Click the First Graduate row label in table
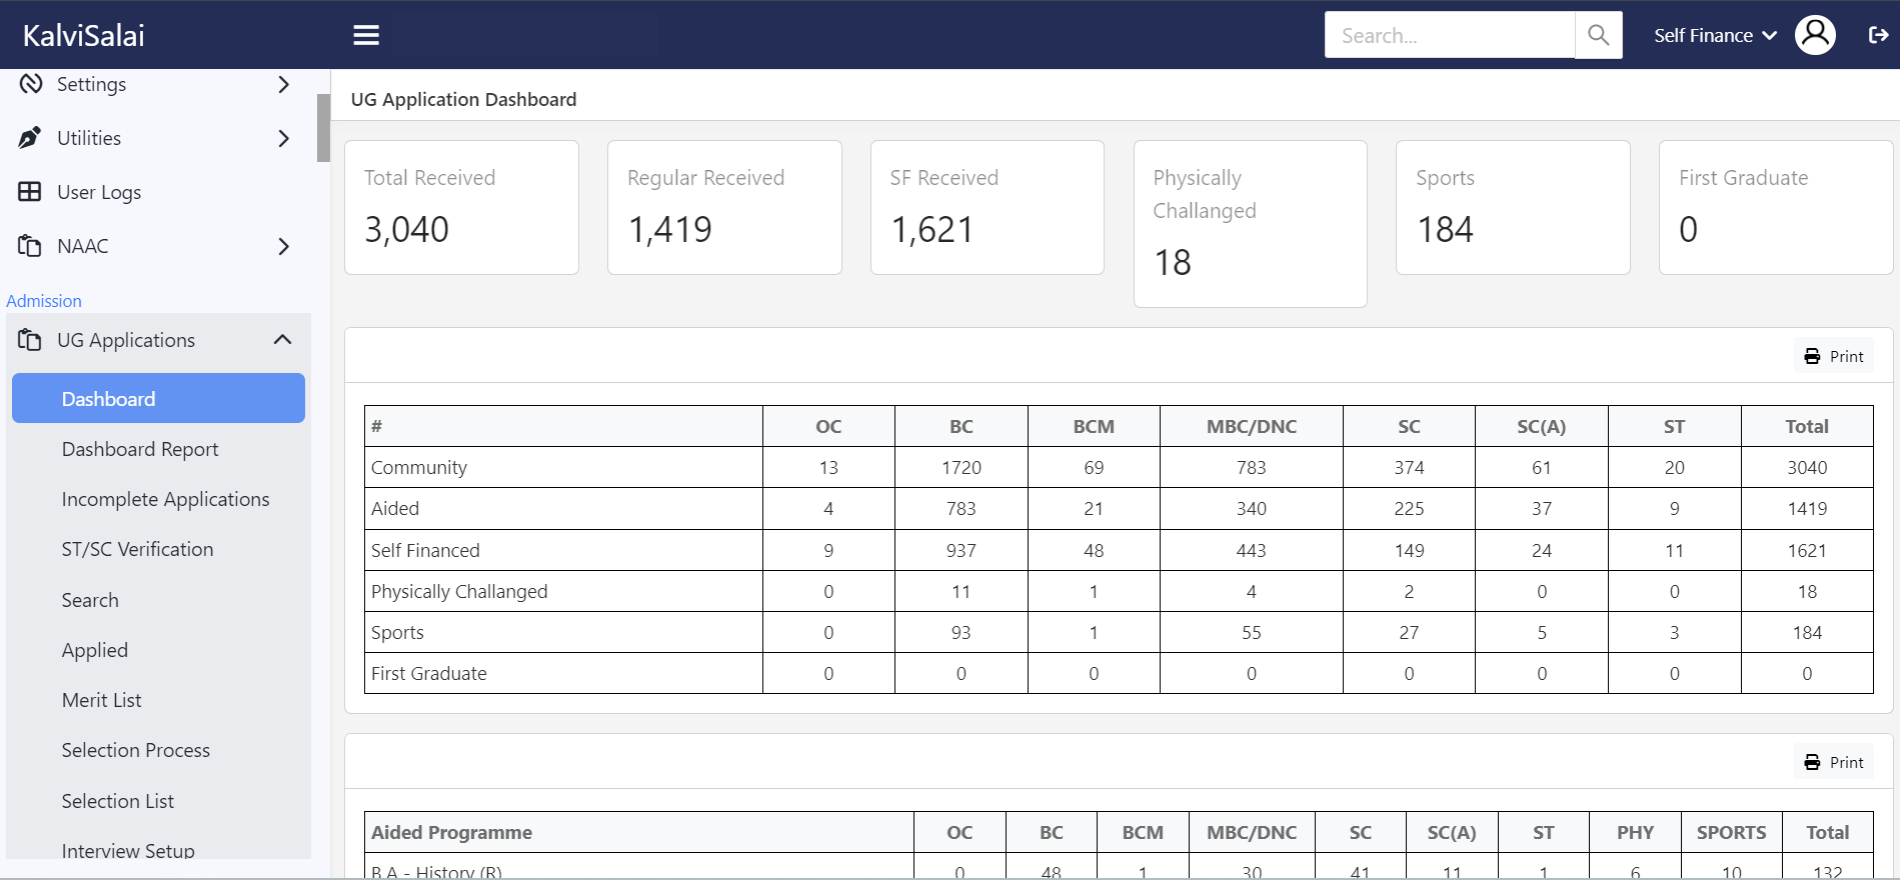This screenshot has width=1900, height=890. (x=429, y=673)
